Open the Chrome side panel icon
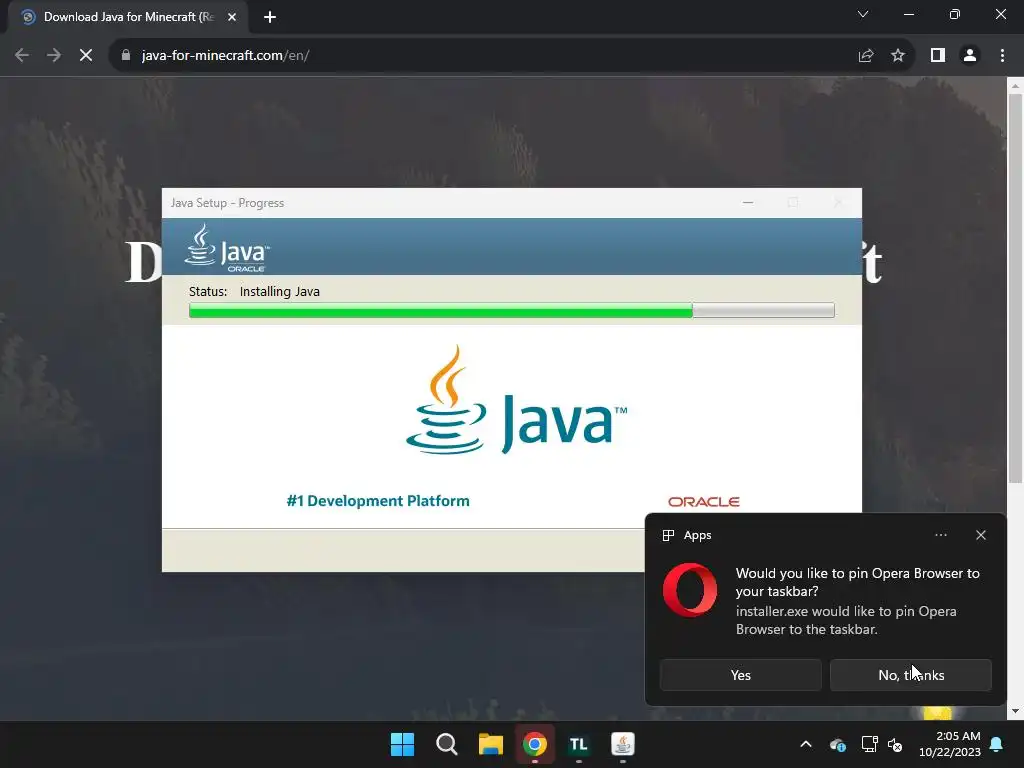Image resolution: width=1024 pixels, height=768 pixels. coord(938,56)
